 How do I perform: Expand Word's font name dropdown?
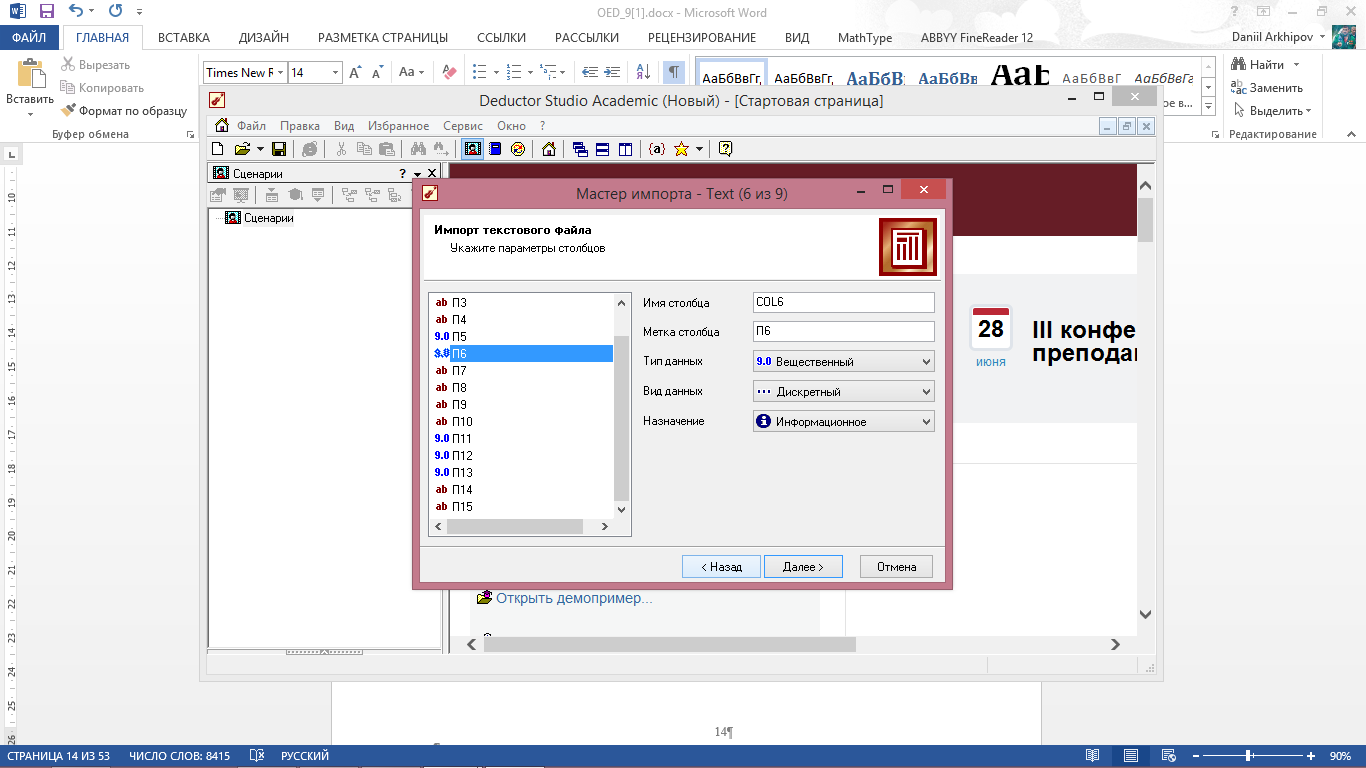(x=281, y=72)
